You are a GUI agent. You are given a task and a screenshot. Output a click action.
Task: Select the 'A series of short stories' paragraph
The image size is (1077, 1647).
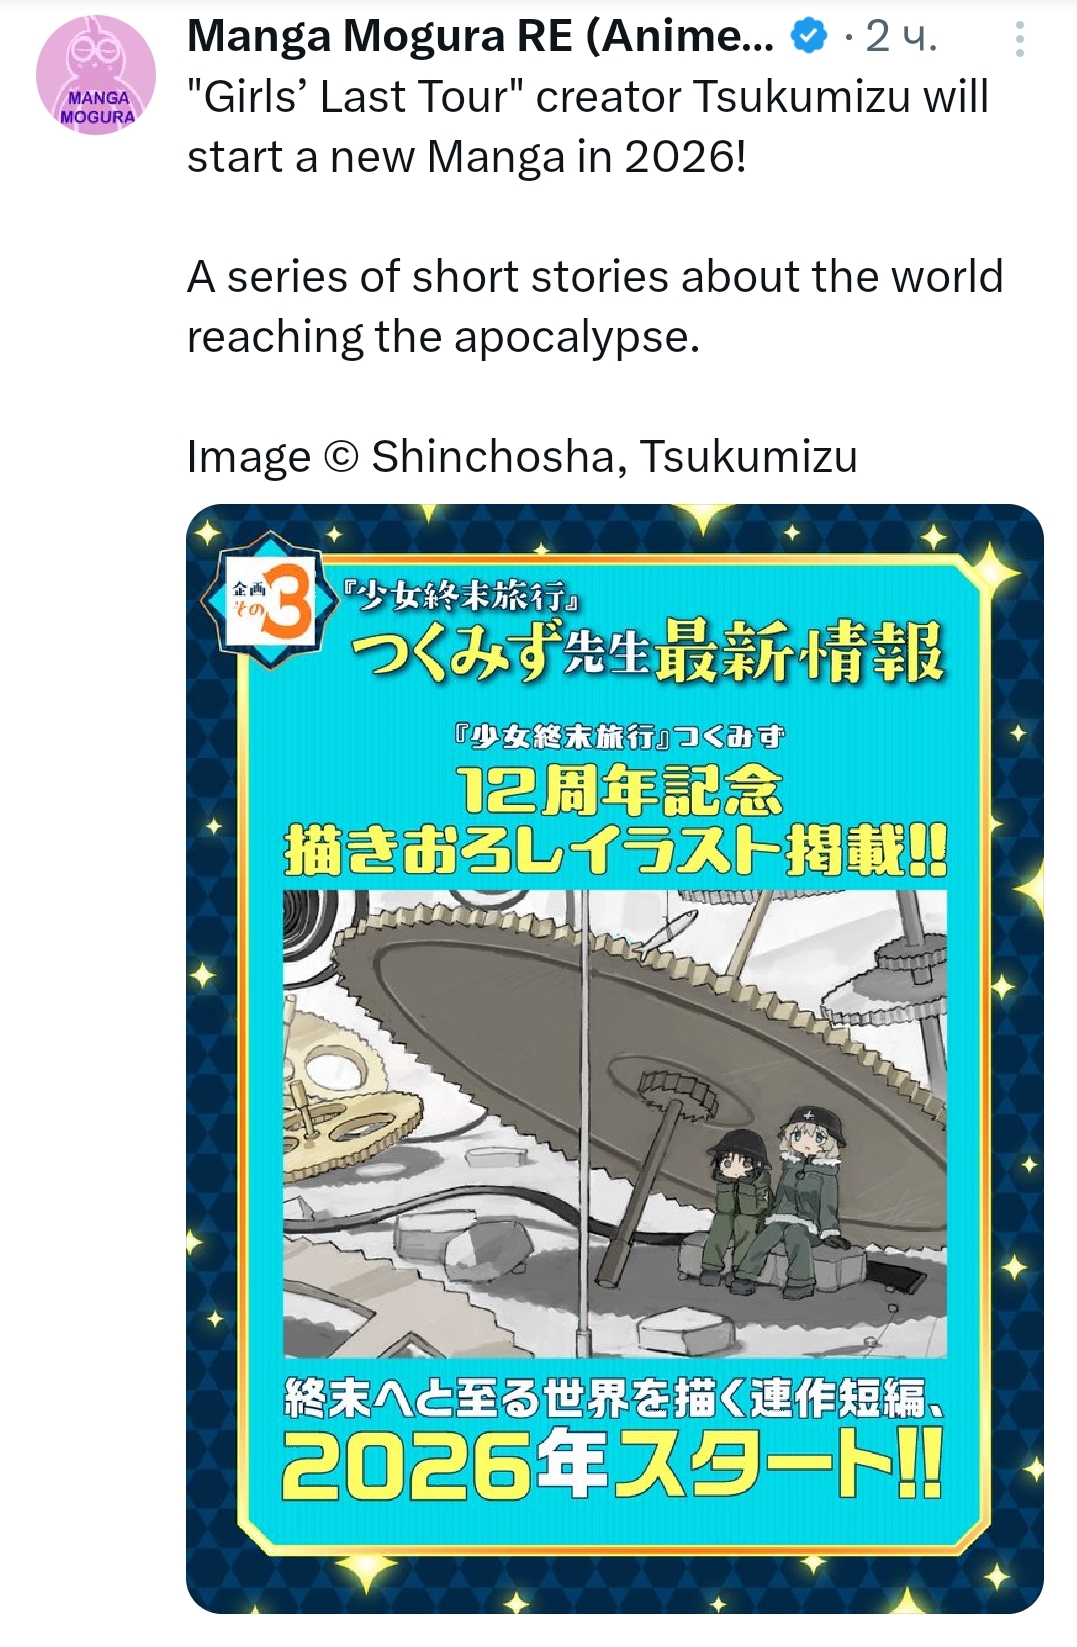595,306
